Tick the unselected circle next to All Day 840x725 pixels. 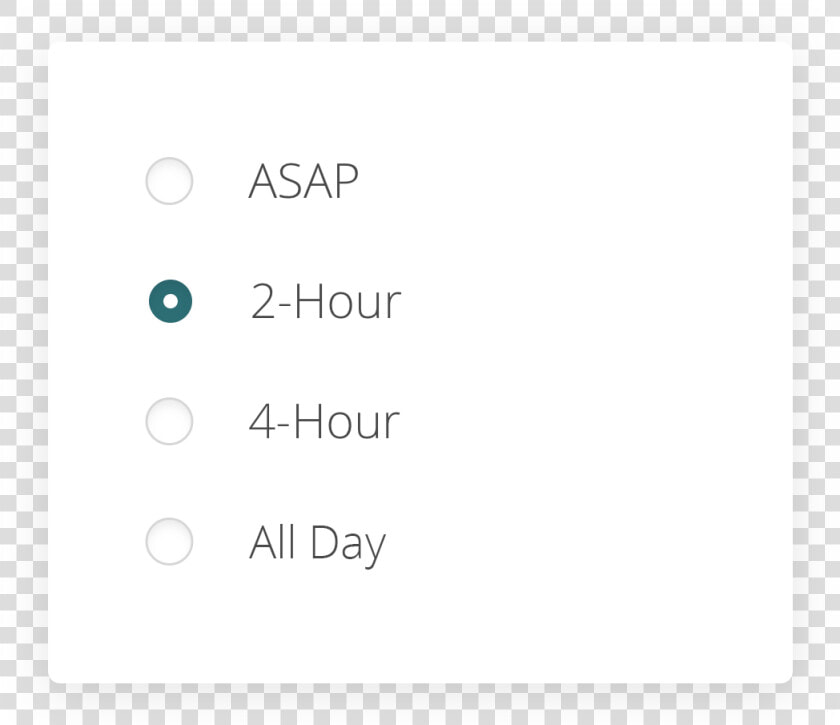pos(169,541)
